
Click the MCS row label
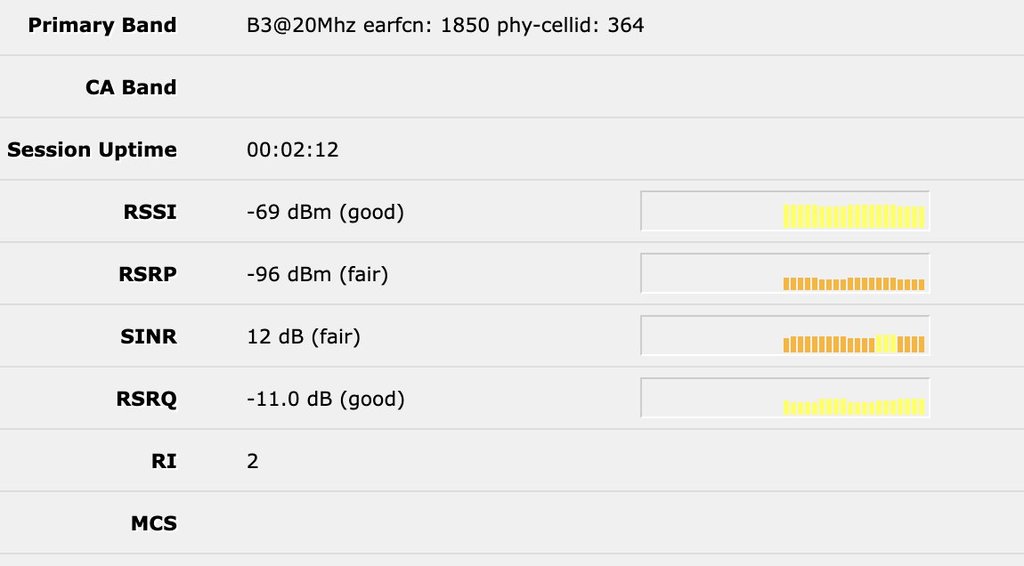153,522
